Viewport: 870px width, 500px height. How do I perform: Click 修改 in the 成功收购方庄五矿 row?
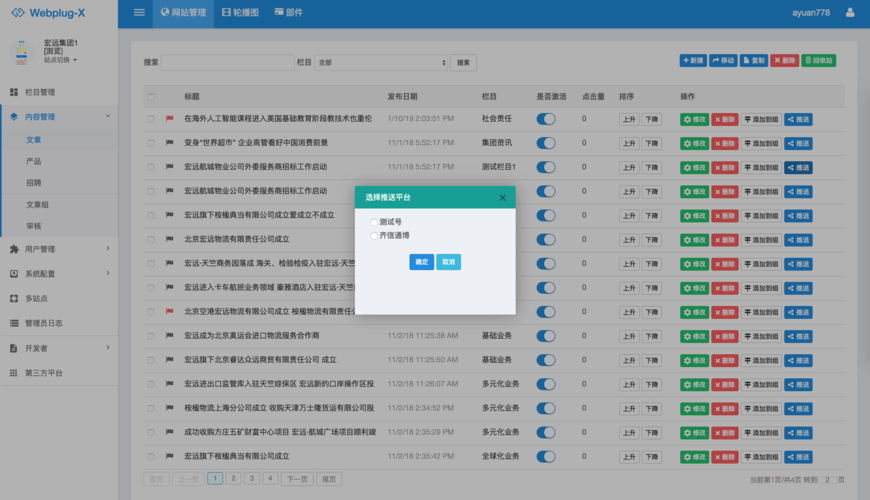click(x=694, y=433)
